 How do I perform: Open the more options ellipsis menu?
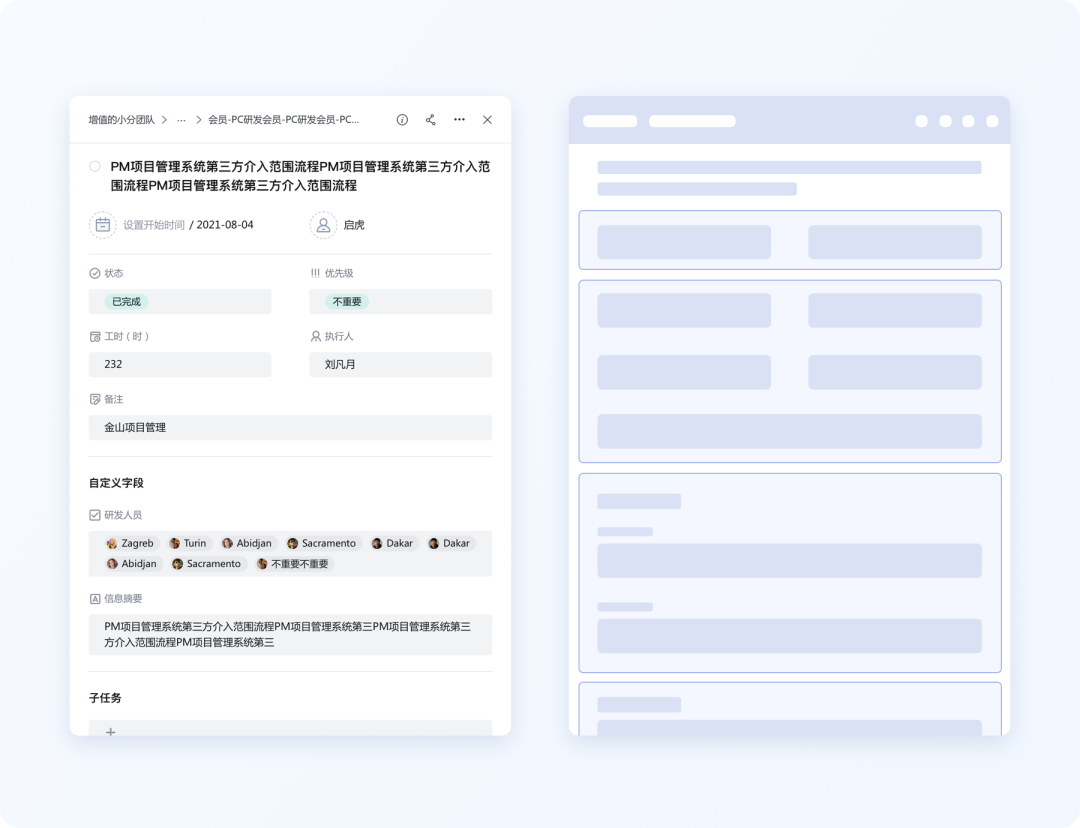pos(459,120)
